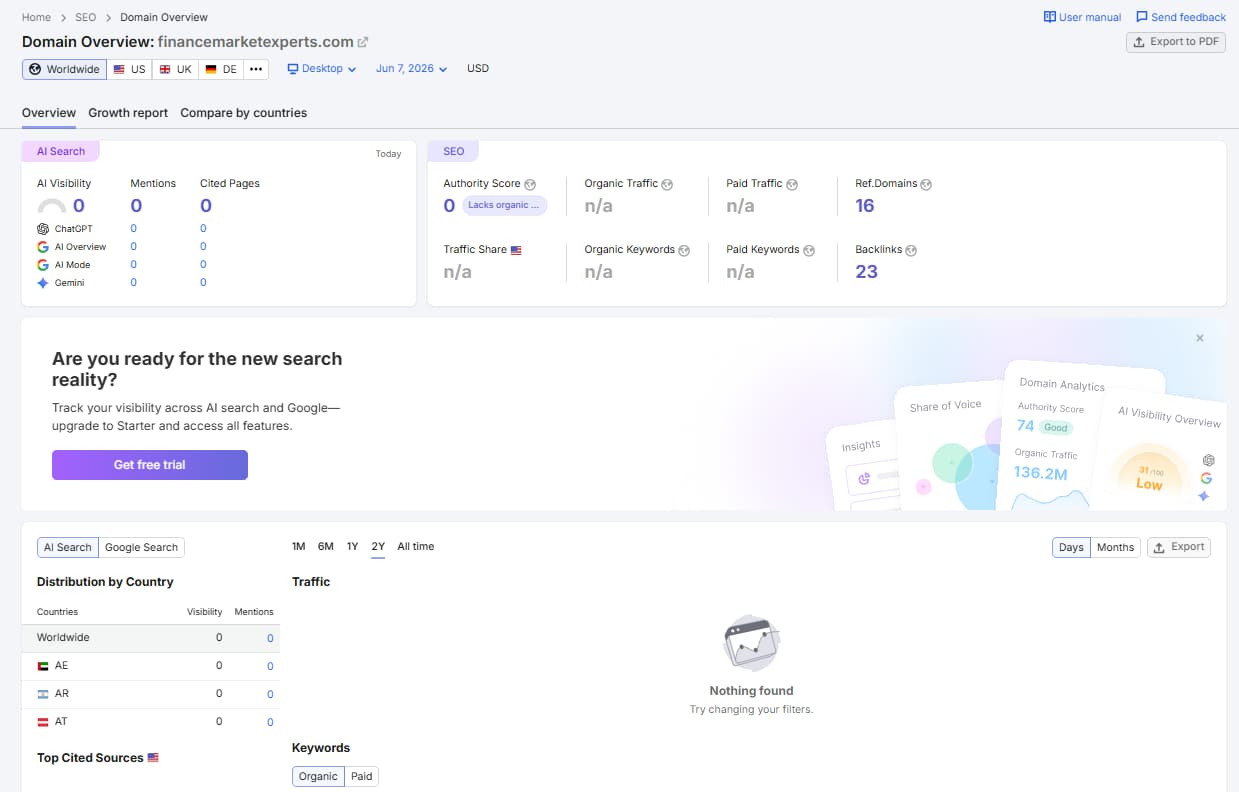Open the Jun 7, 2026 date dropdown
Viewport: 1239px width, 792px height.
click(x=411, y=69)
